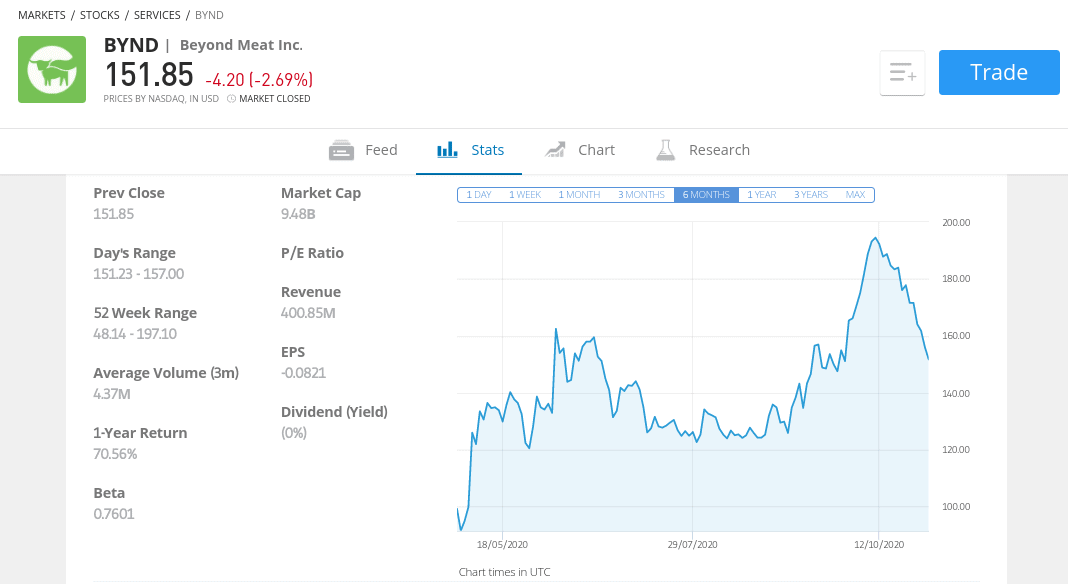Click the P/E Ratio label

312,253
